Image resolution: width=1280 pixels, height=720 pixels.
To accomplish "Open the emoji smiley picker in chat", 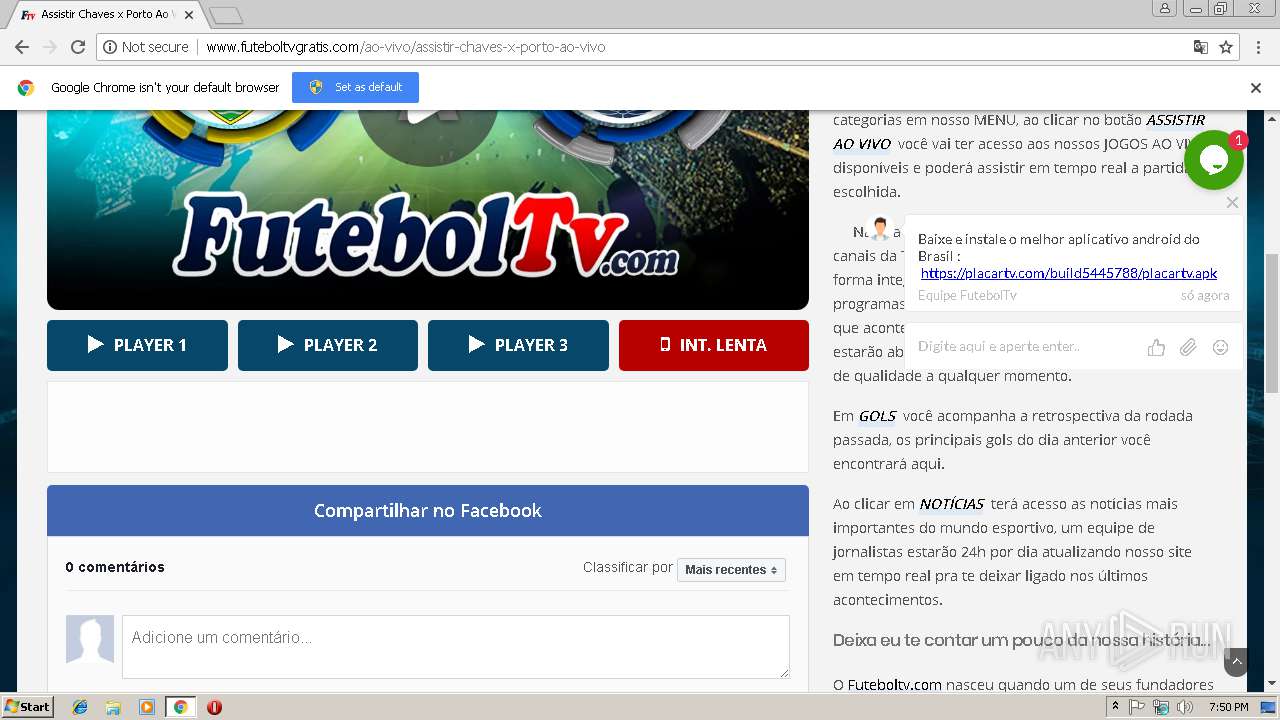I will [1220, 347].
